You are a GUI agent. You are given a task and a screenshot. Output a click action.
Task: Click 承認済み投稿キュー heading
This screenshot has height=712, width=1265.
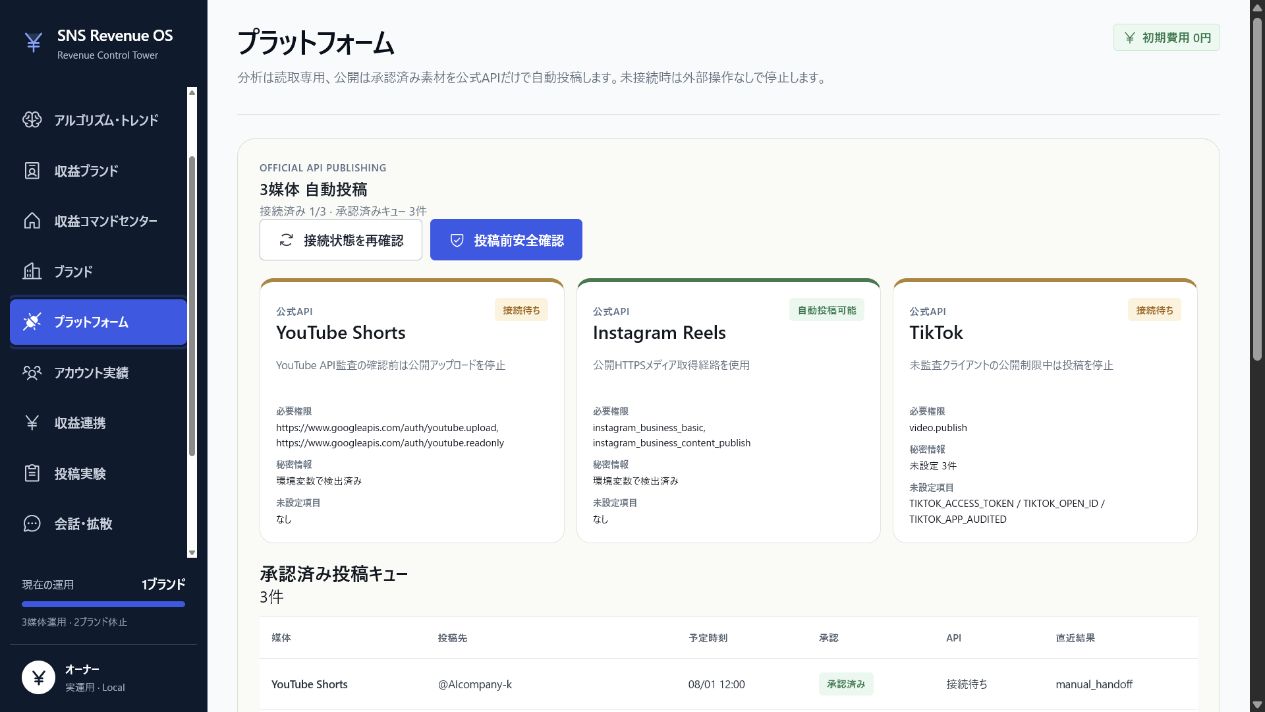(334, 574)
